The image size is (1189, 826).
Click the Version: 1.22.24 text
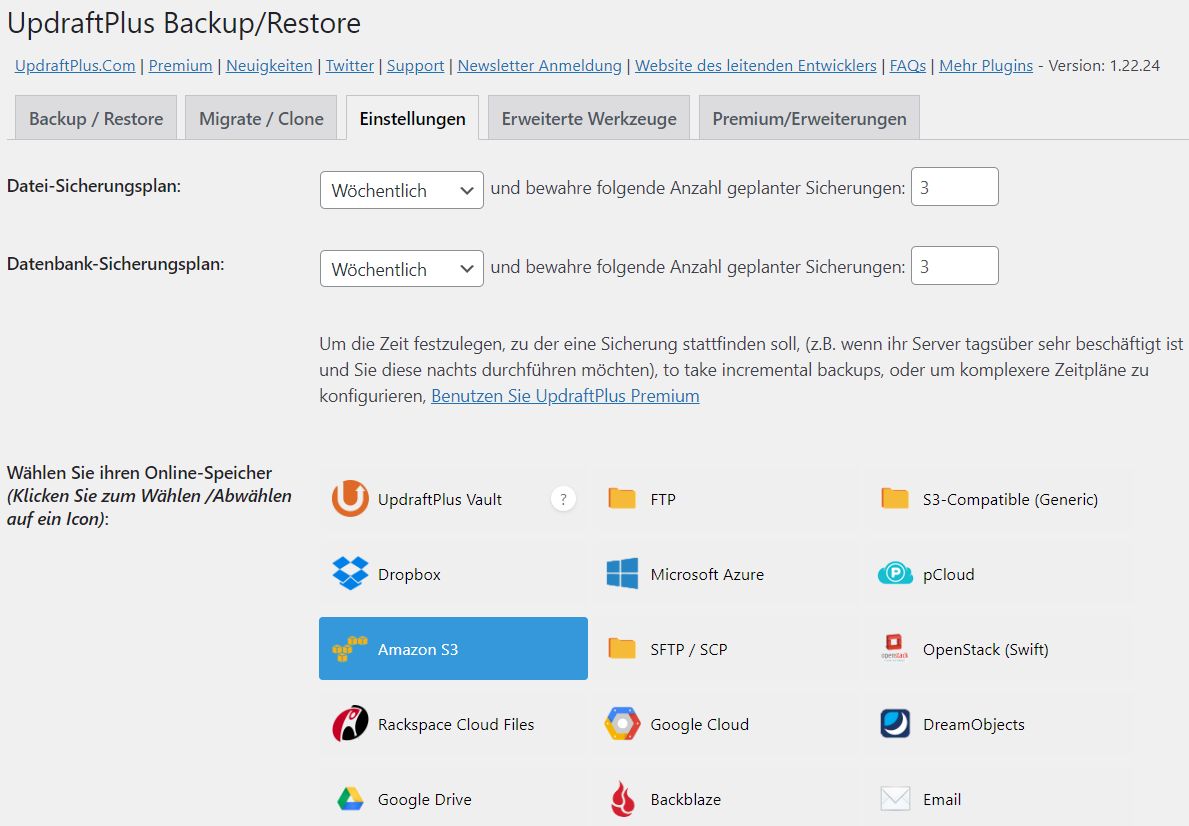1104,66
